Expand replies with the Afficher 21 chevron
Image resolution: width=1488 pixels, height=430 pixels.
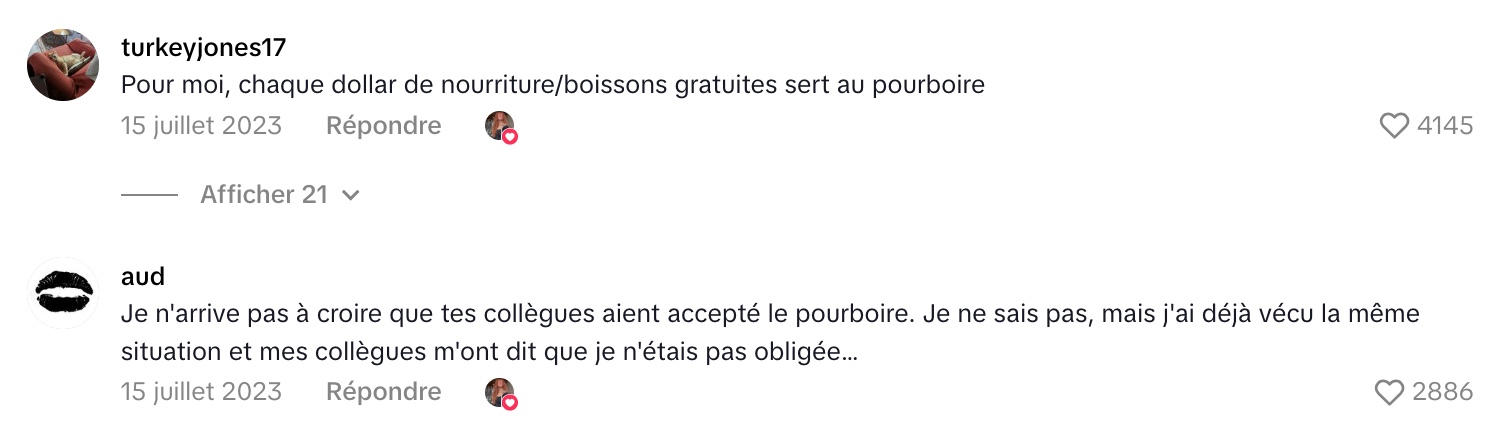click(x=350, y=195)
